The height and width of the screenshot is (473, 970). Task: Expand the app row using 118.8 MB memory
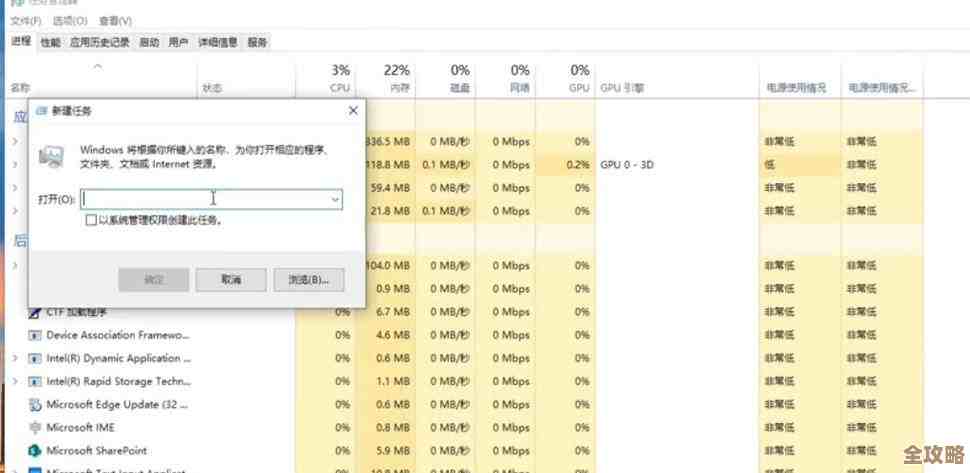coord(15,165)
